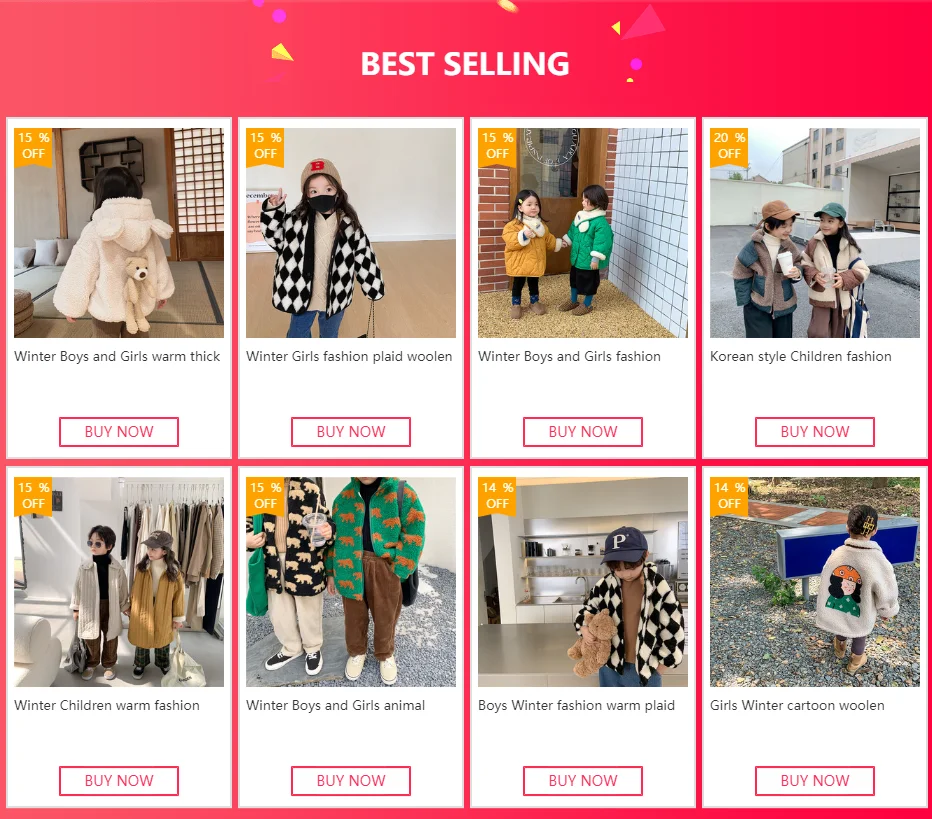Image resolution: width=932 pixels, height=819 pixels.
Task: Click BUY NOW under Winter Children warm fashion
Action: coord(119,780)
